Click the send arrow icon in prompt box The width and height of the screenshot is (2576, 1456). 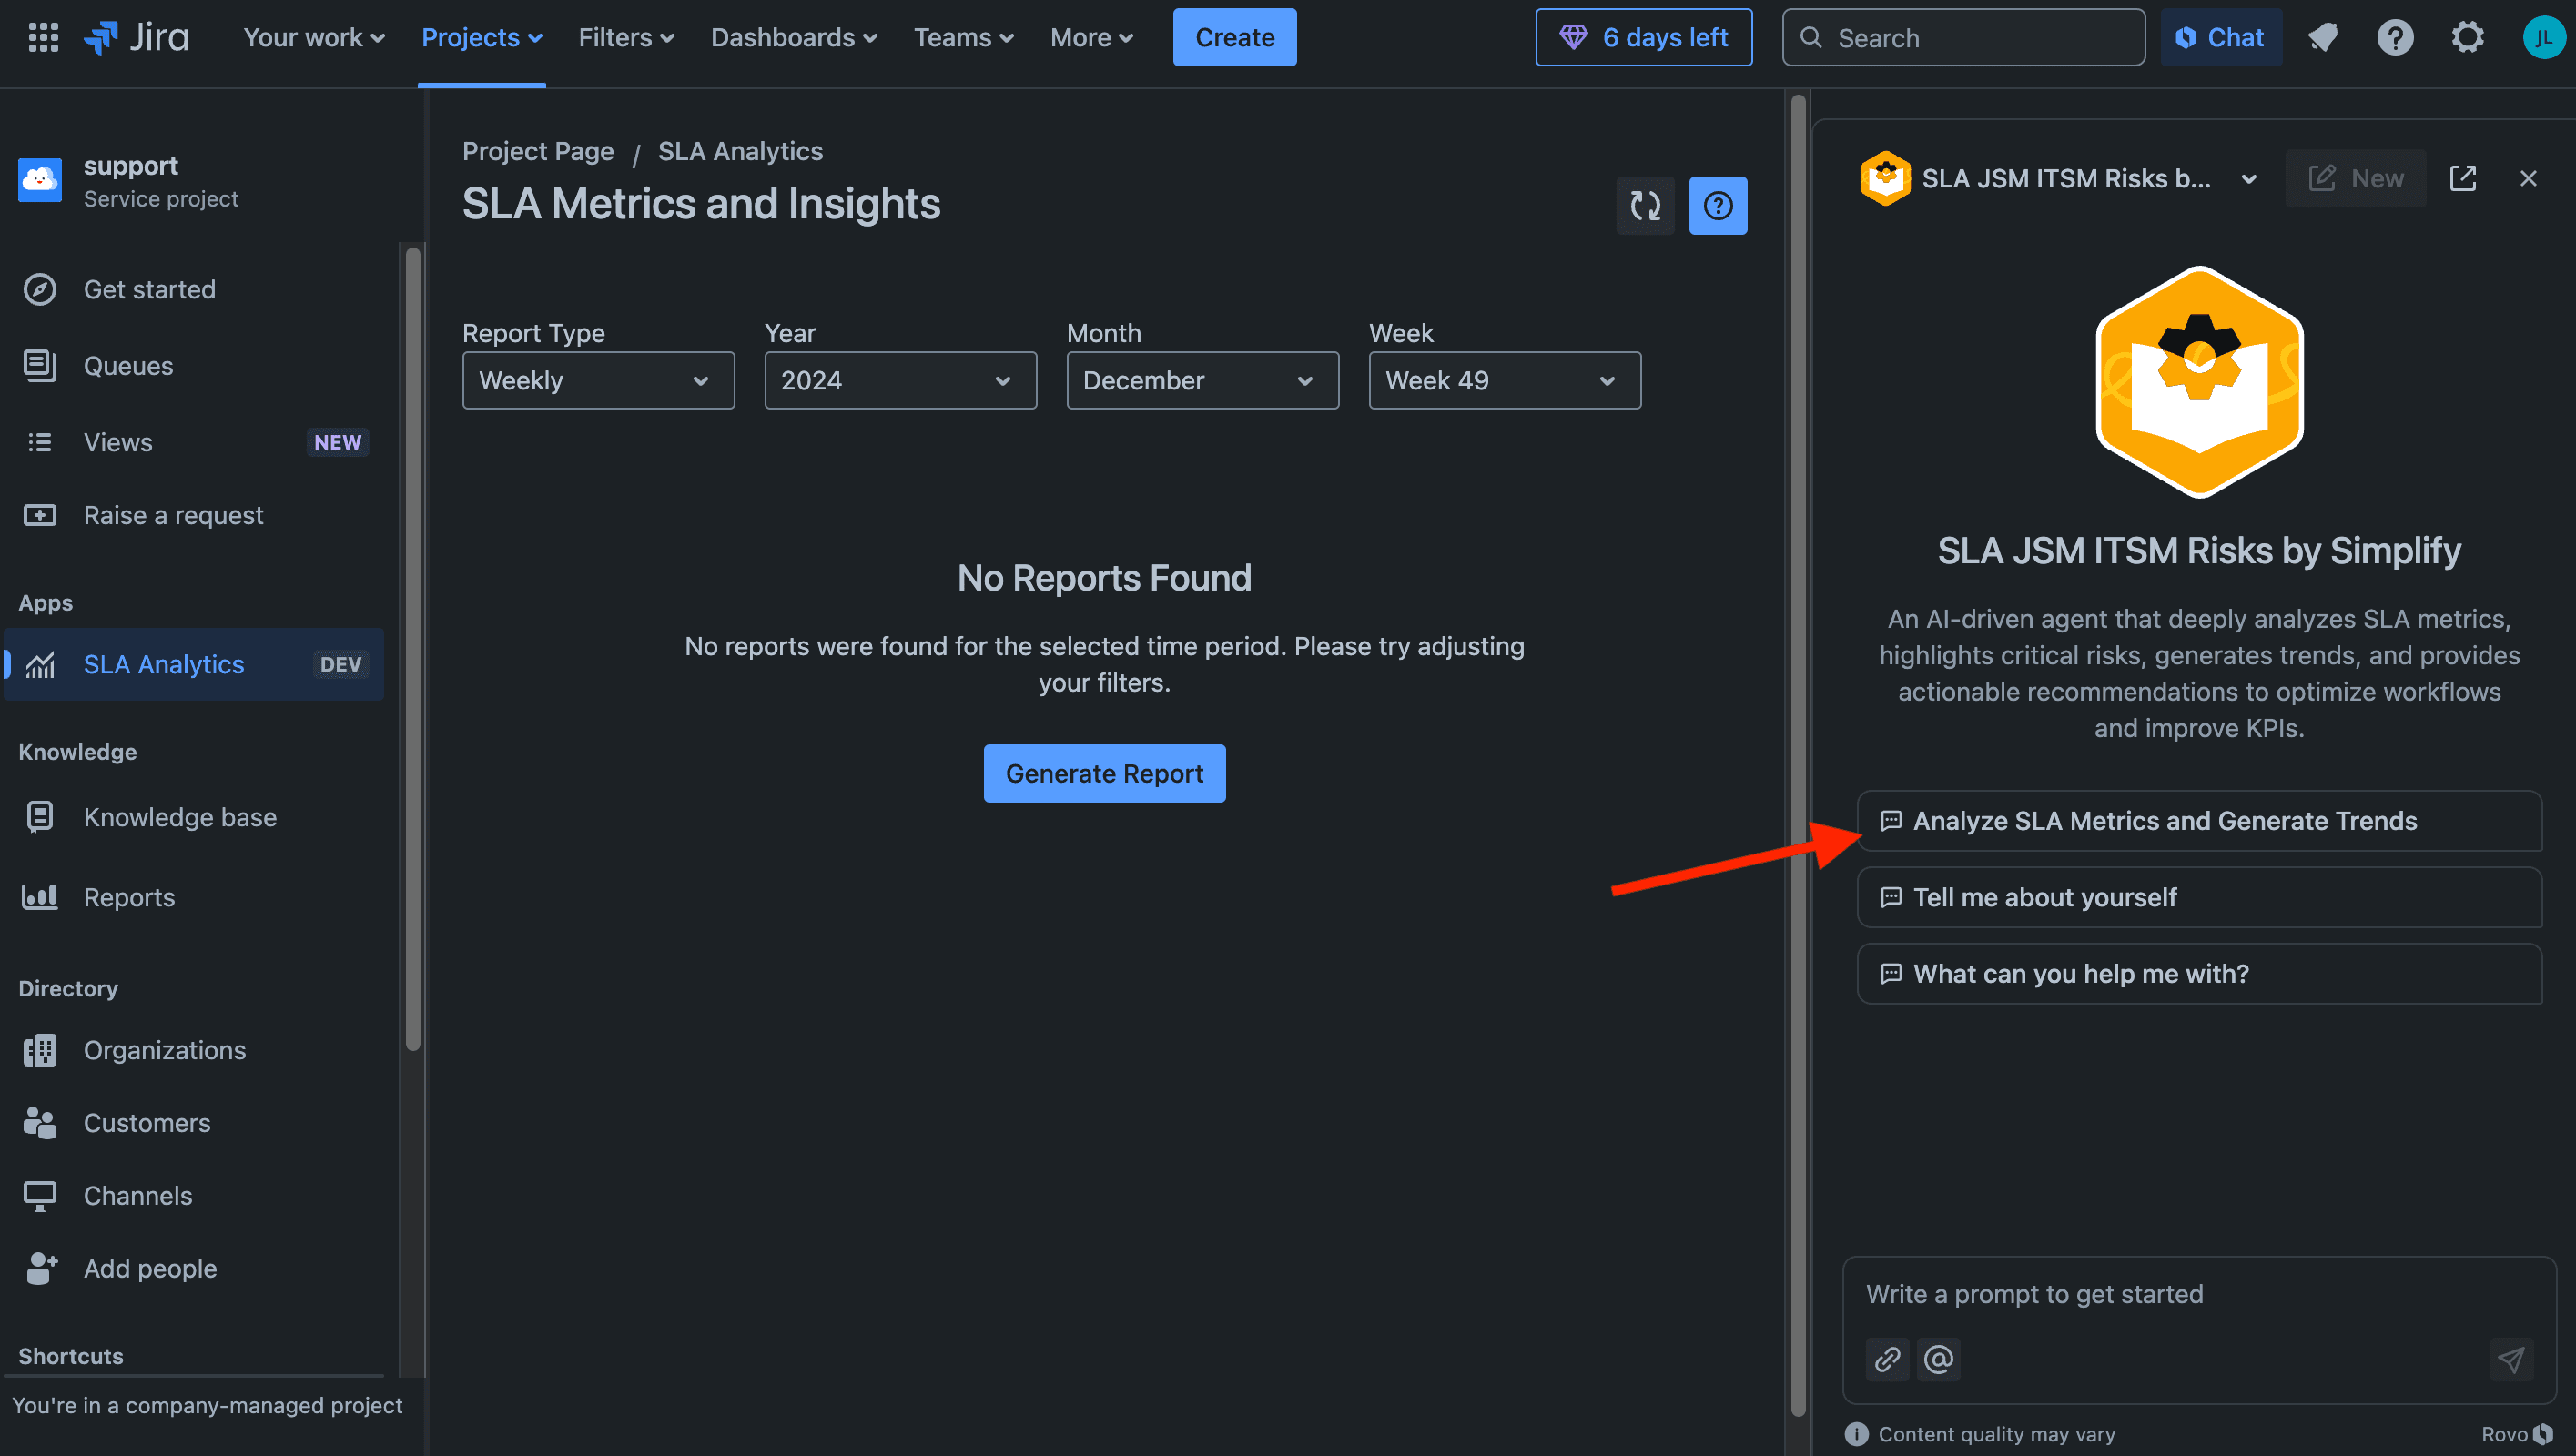point(2511,1360)
